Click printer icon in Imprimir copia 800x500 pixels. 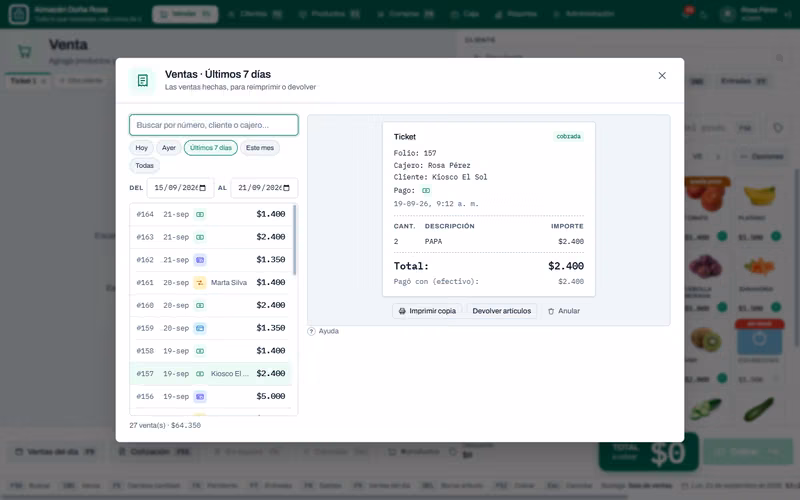click(x=402, y=311)
